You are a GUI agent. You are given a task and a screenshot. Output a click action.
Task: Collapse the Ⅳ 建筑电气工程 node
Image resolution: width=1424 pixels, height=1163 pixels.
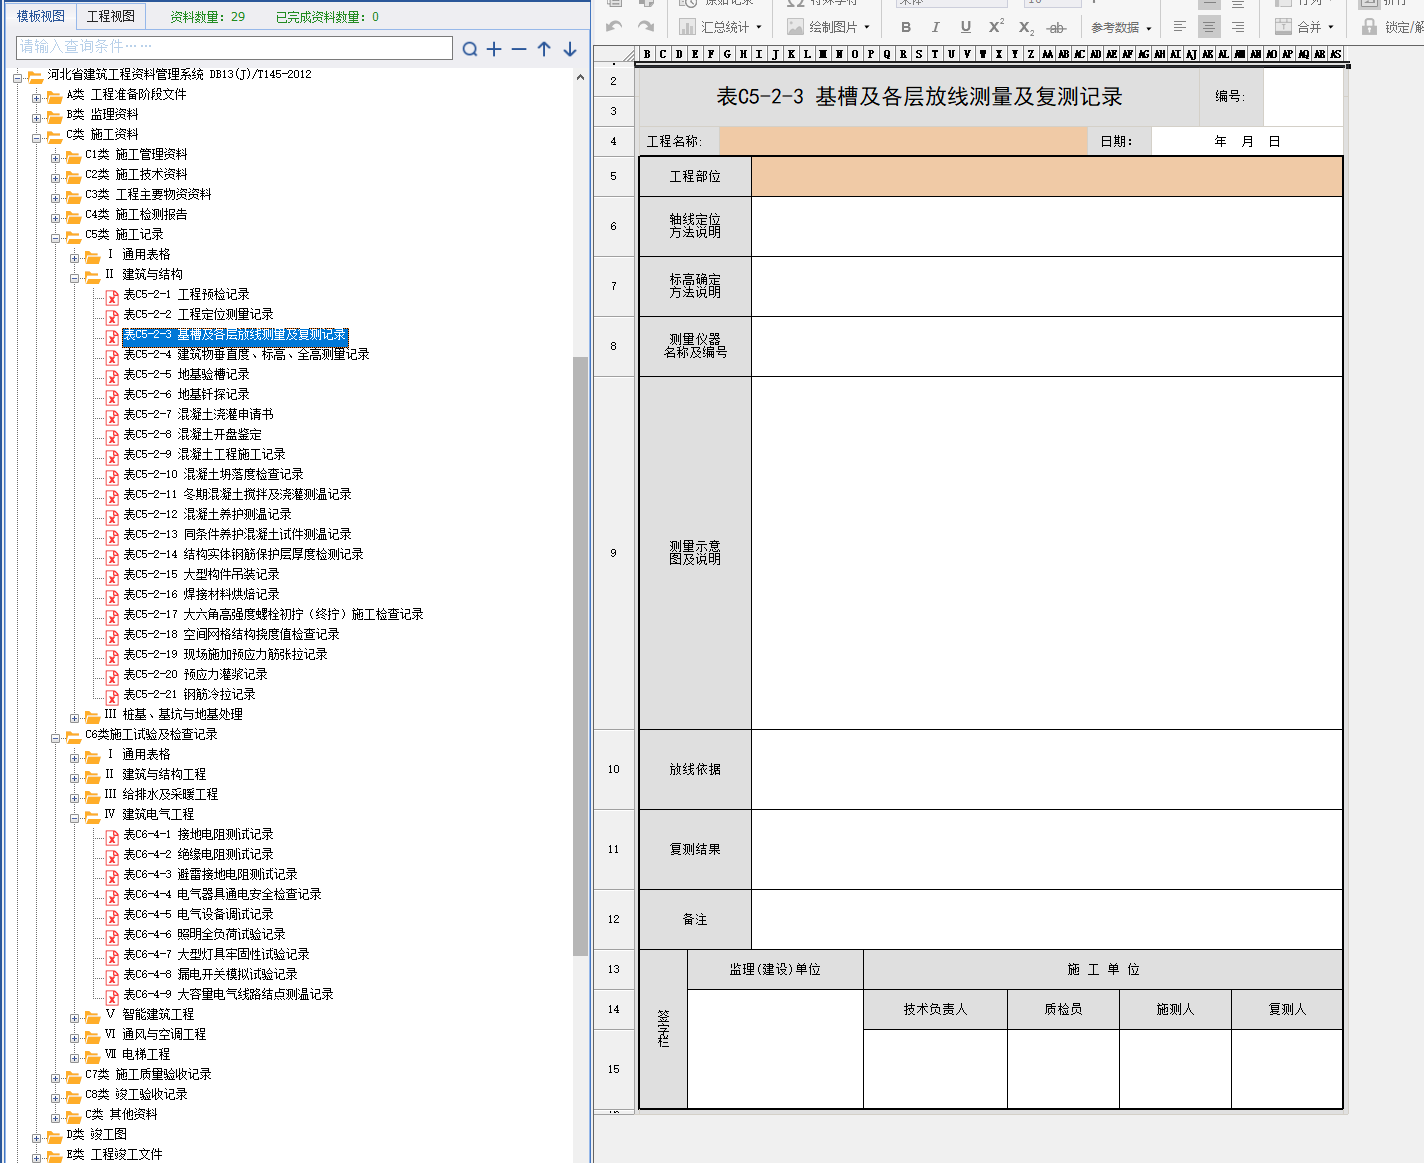coord(75,818)
